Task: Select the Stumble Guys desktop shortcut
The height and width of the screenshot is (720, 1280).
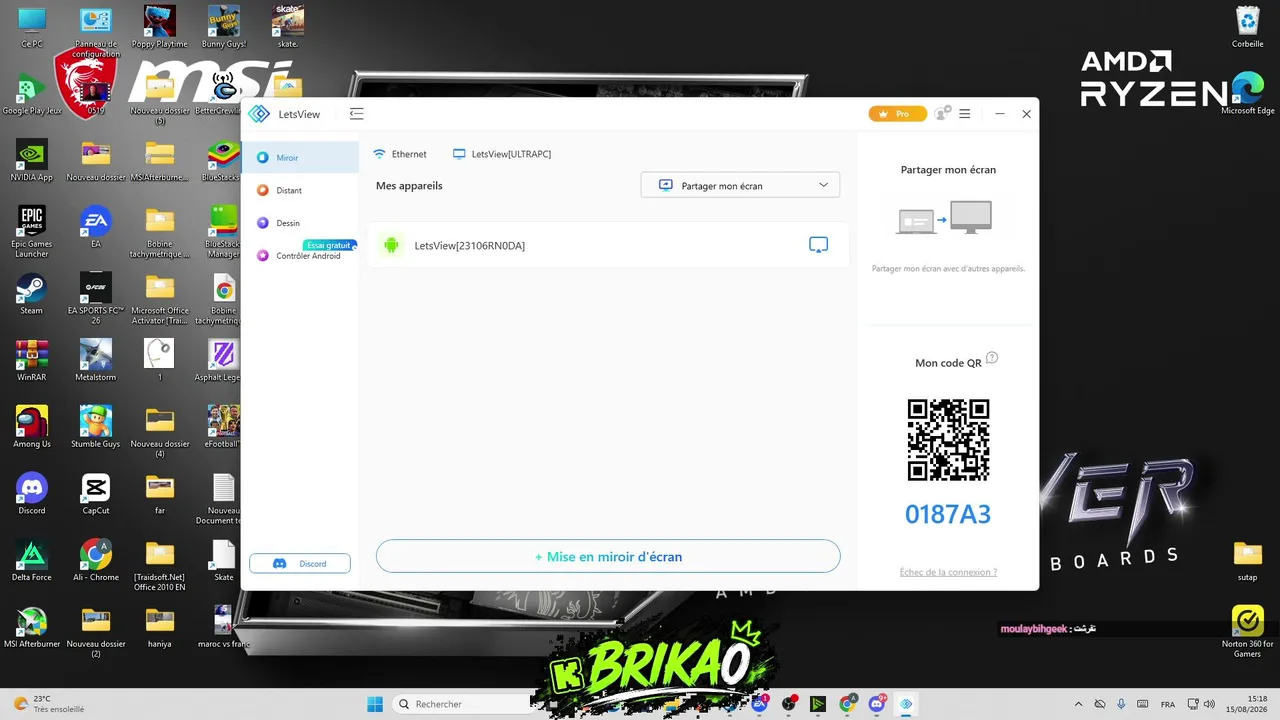Action: point(96,428)
